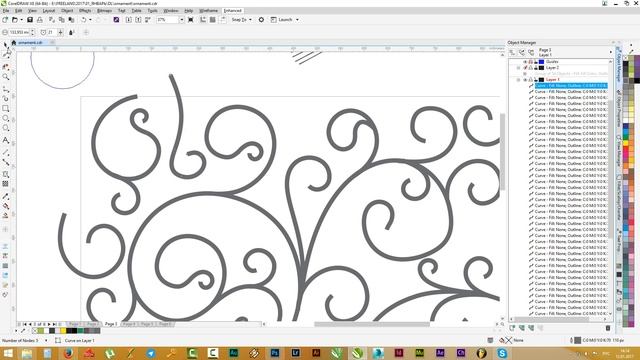Create a new document with the New icon

[5, 20]
